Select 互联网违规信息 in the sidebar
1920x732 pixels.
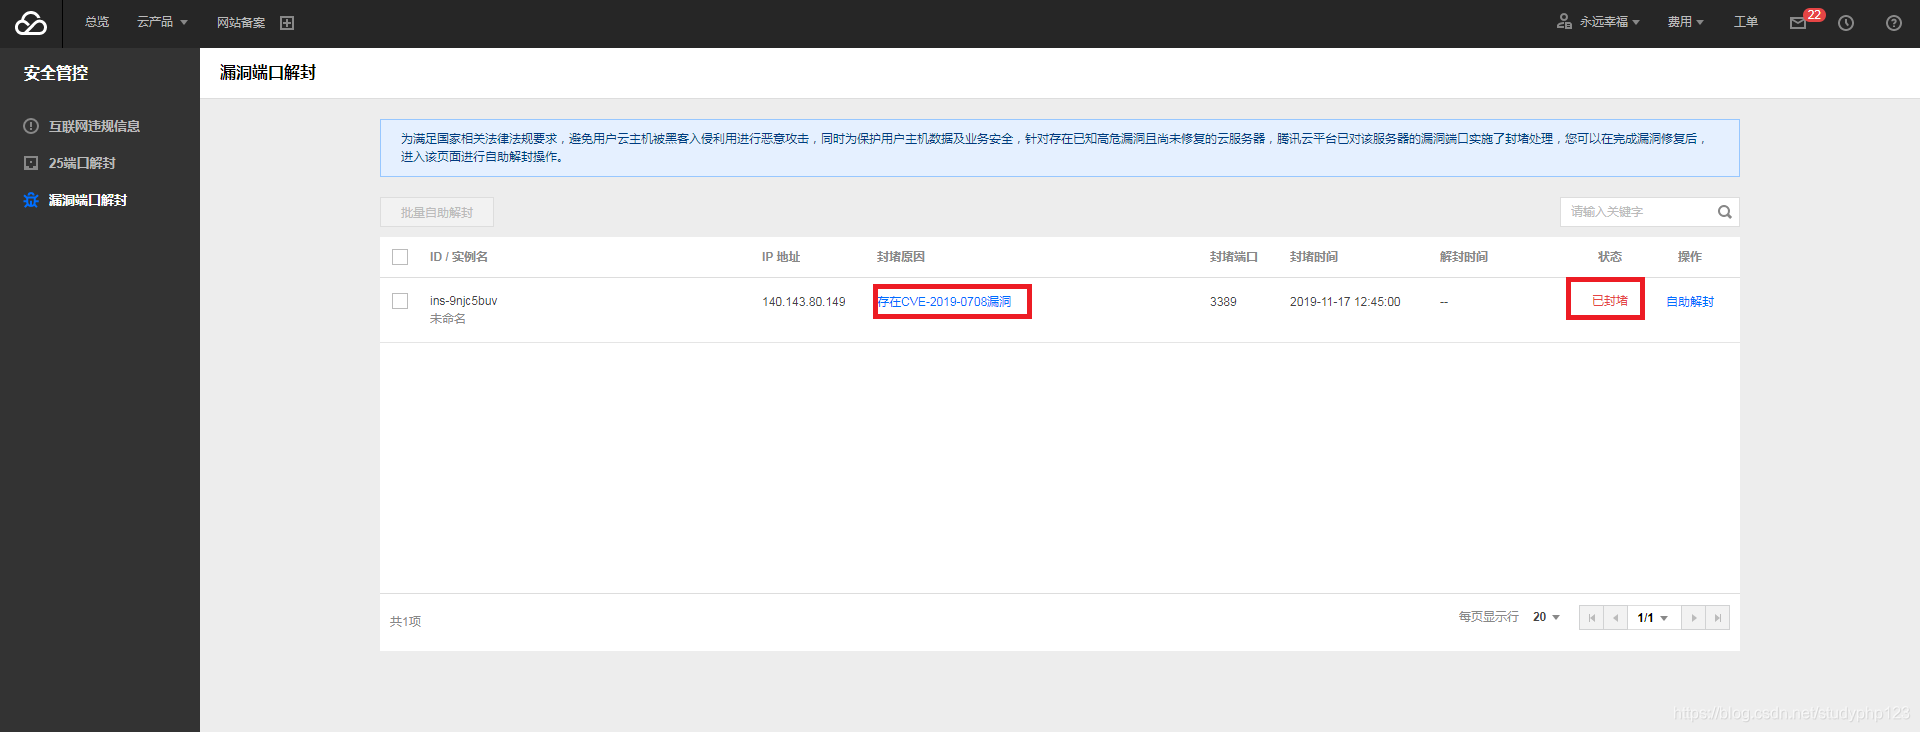(x=94, y=126)
